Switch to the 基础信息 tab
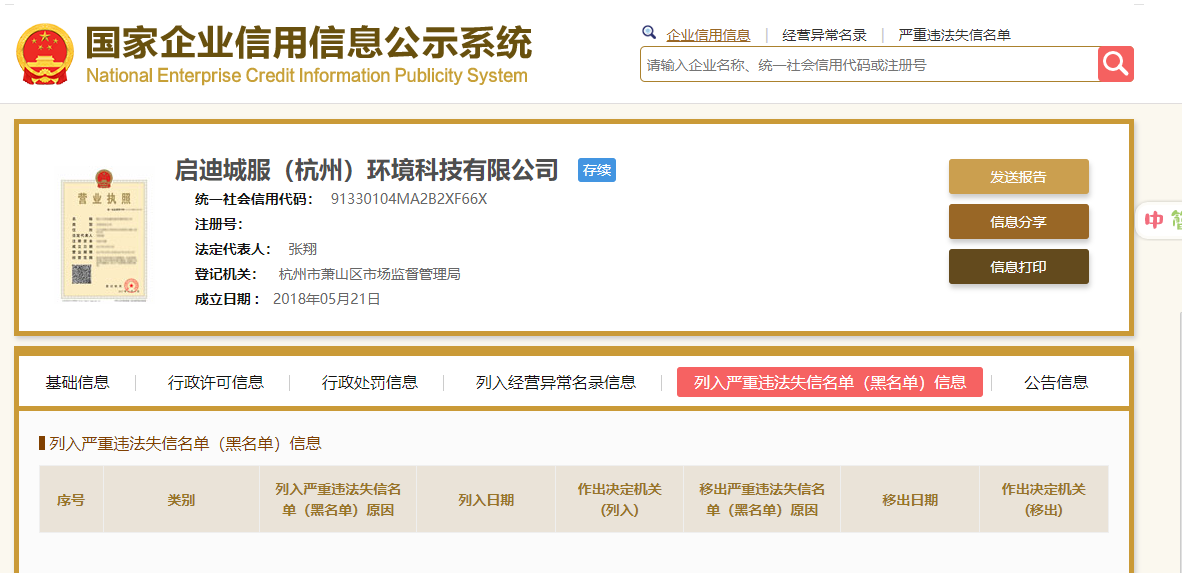1182x573 pixels. (x=77, y=382)
